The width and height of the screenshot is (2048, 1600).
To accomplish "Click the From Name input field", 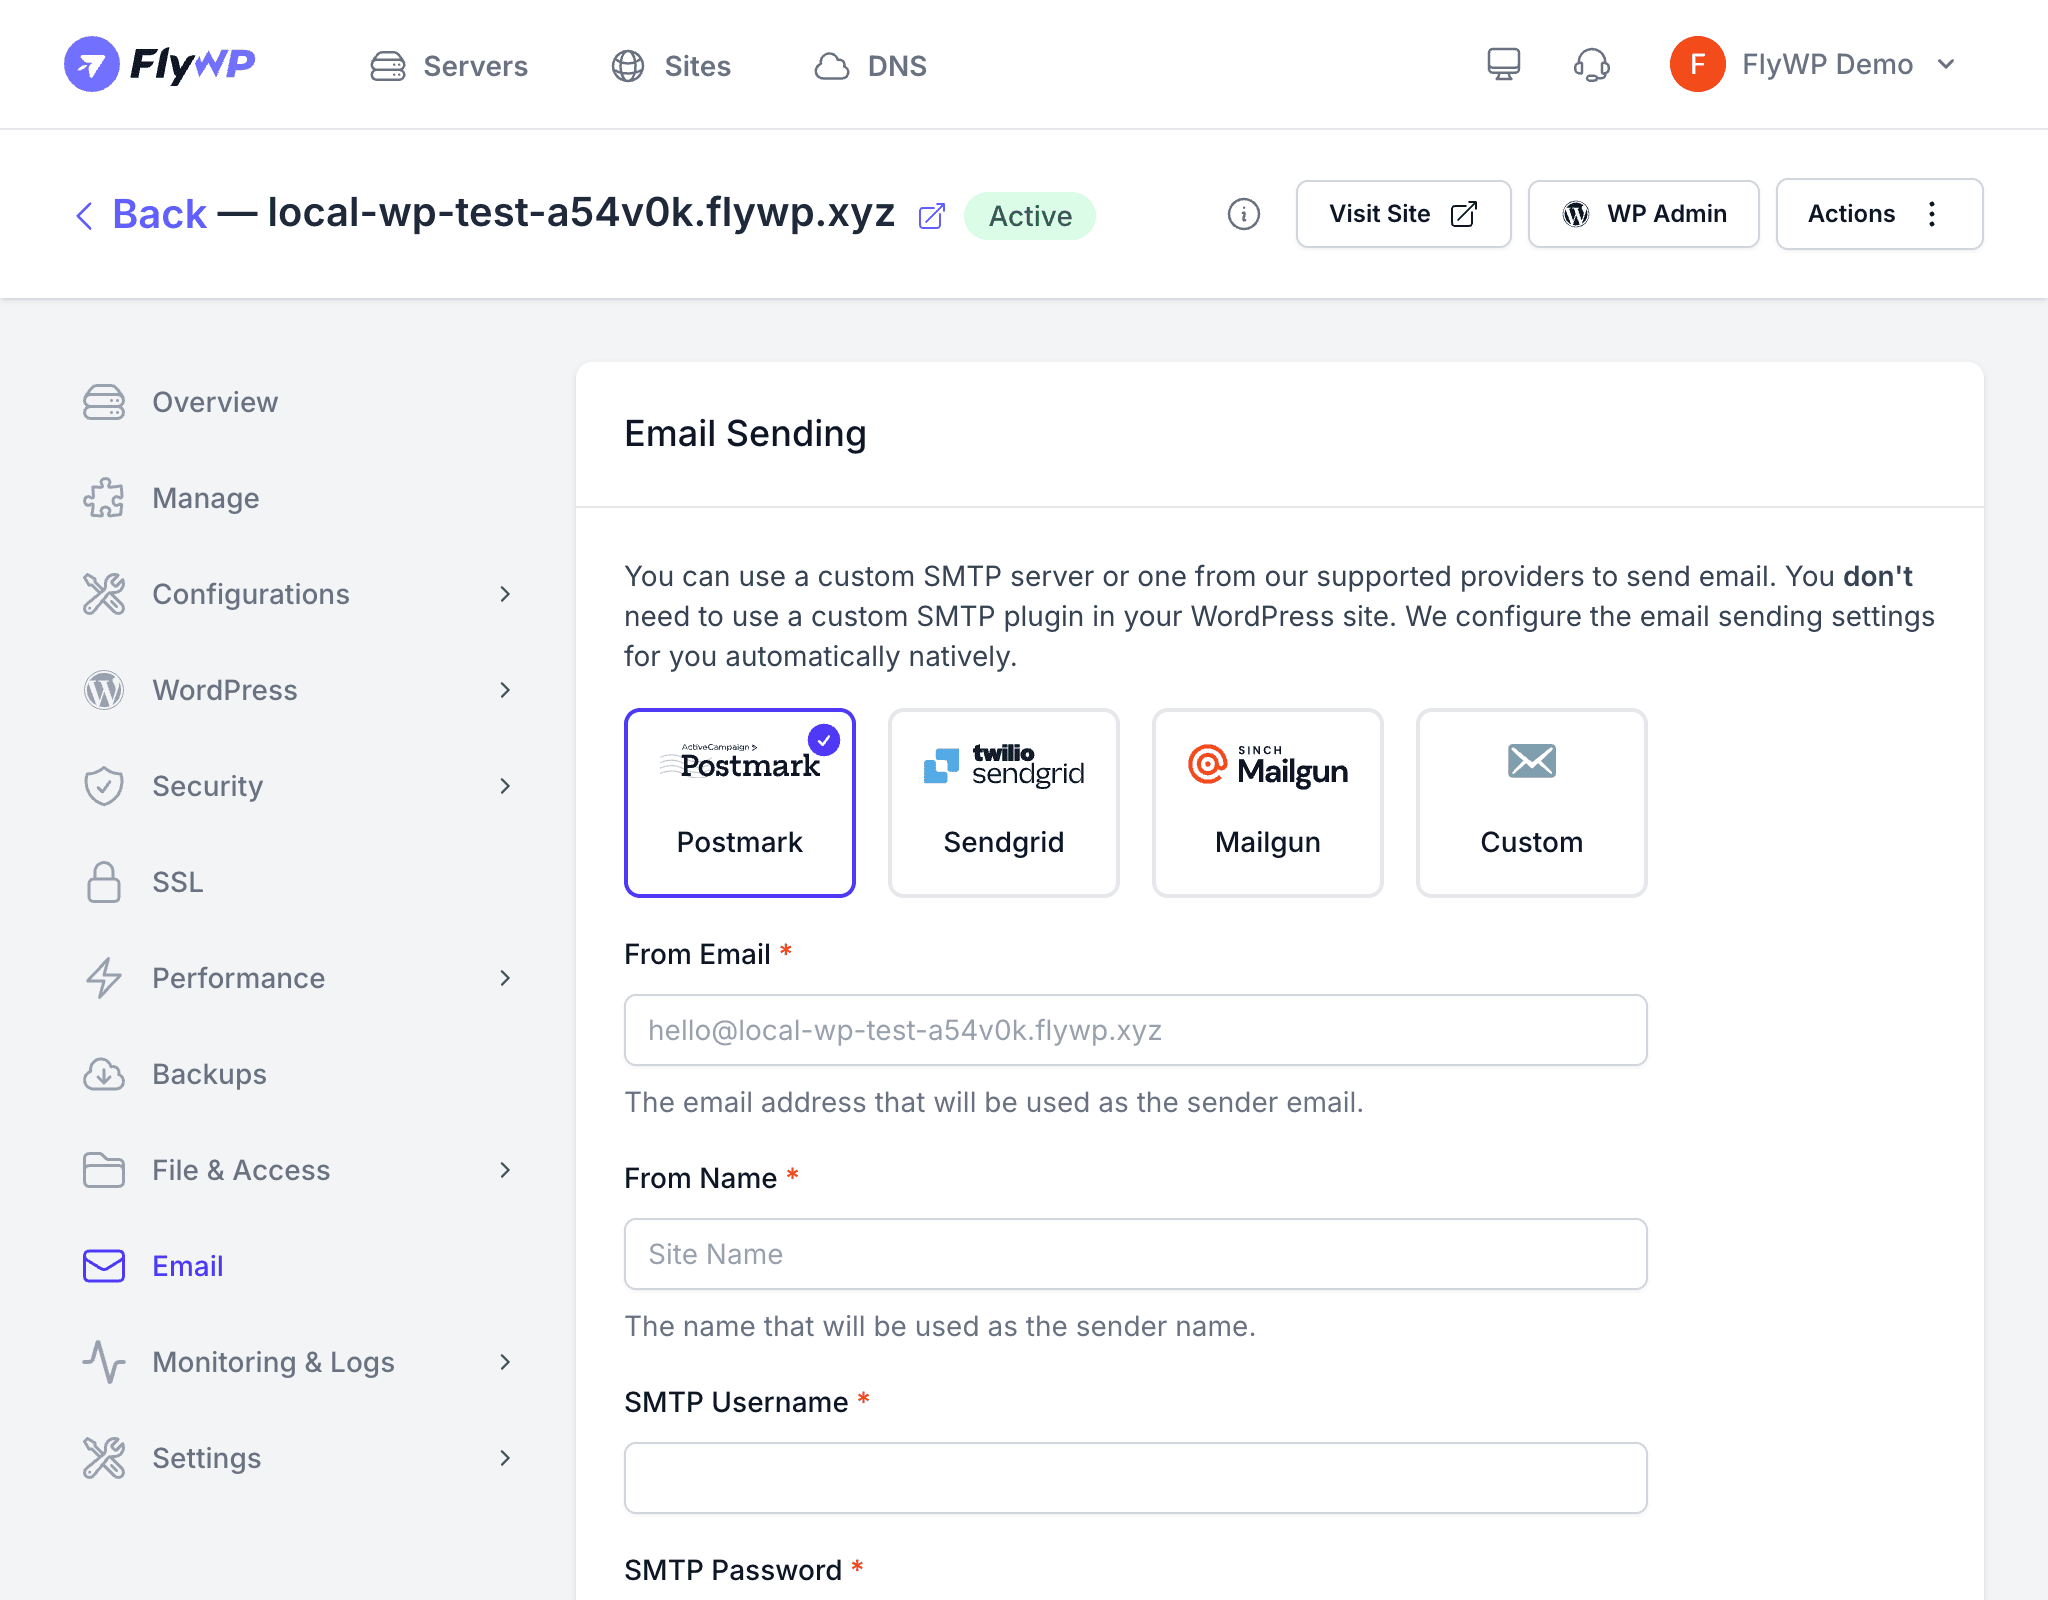I will [x=1136, y=1254].
